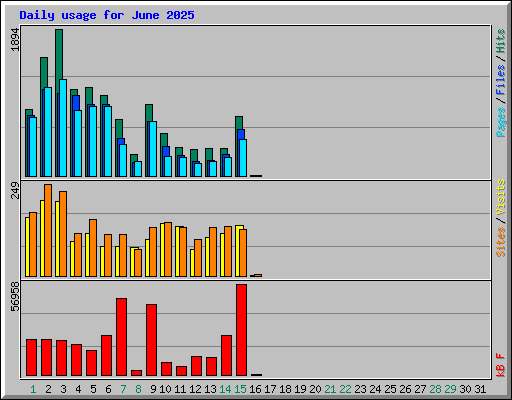
Task: Click day 16 on the date axis
Action: pyautogui.click(x=255, y=389)
